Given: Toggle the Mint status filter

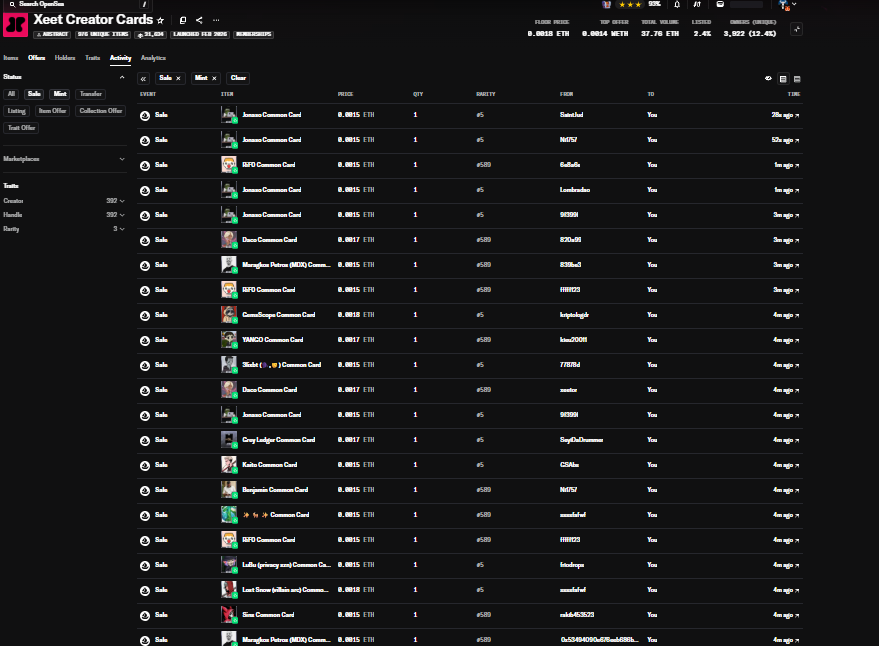Looking at the screenshot, I should 60,94.
